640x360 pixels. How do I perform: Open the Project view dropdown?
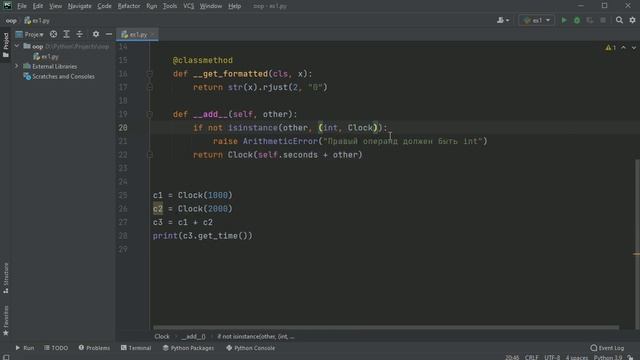tap(29, 34)
